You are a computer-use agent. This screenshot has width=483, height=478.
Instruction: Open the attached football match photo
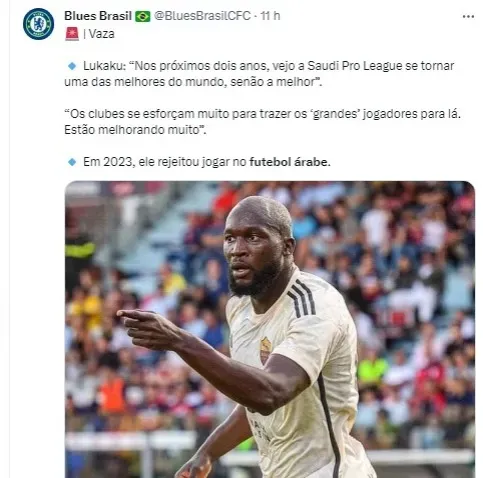click(270, 329)
